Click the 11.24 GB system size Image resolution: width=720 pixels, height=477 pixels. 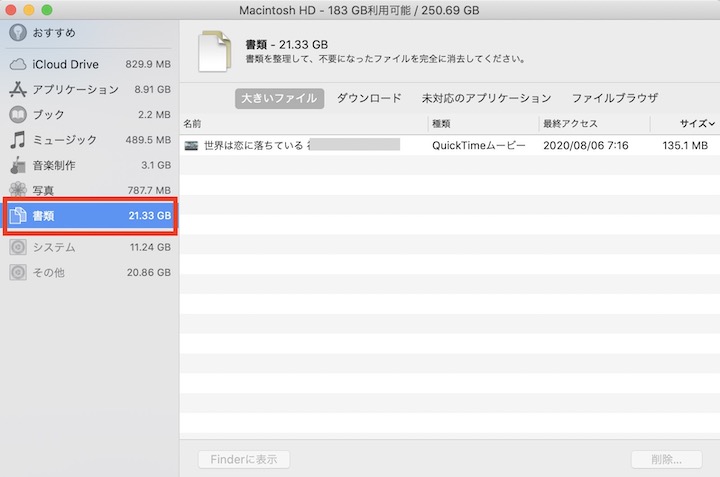click(x=150, y=247)
